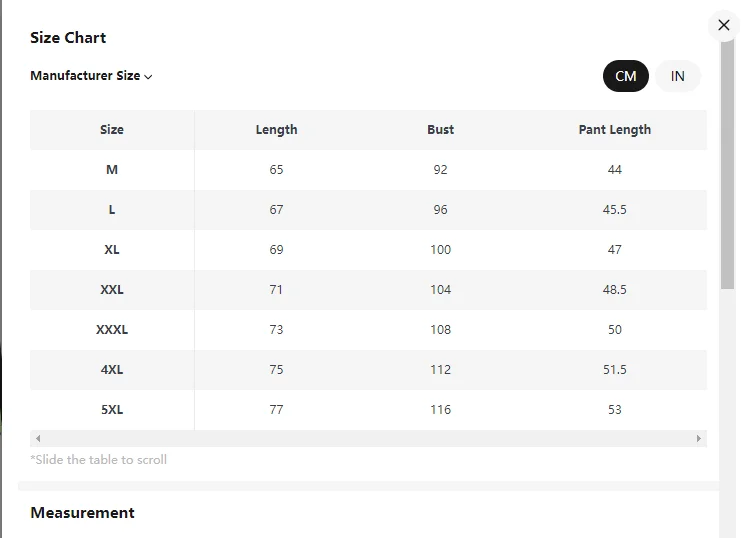Click the table's right scroll arrow
The height and width of the screenshot is (538, 752).
point(699,439)
